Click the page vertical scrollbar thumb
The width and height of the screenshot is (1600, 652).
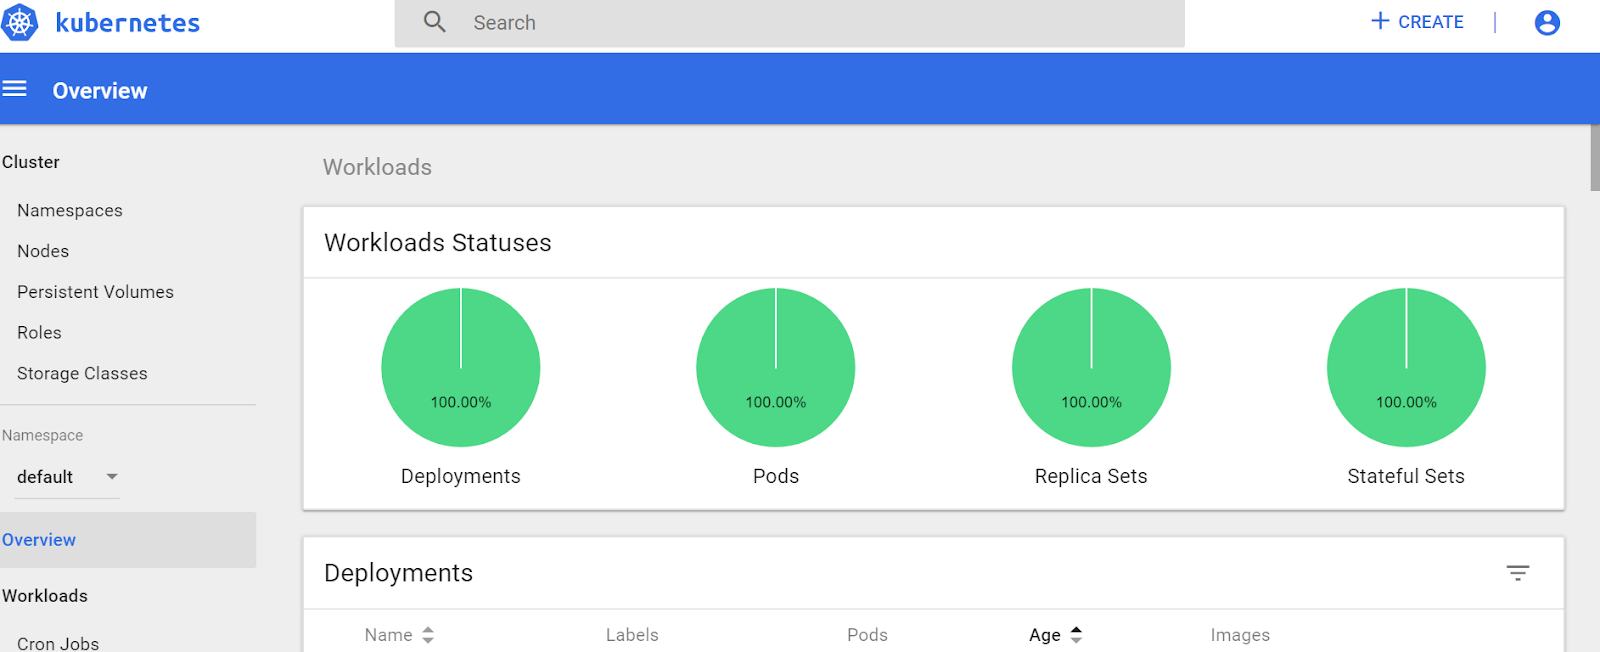[x=1595, y=158]
